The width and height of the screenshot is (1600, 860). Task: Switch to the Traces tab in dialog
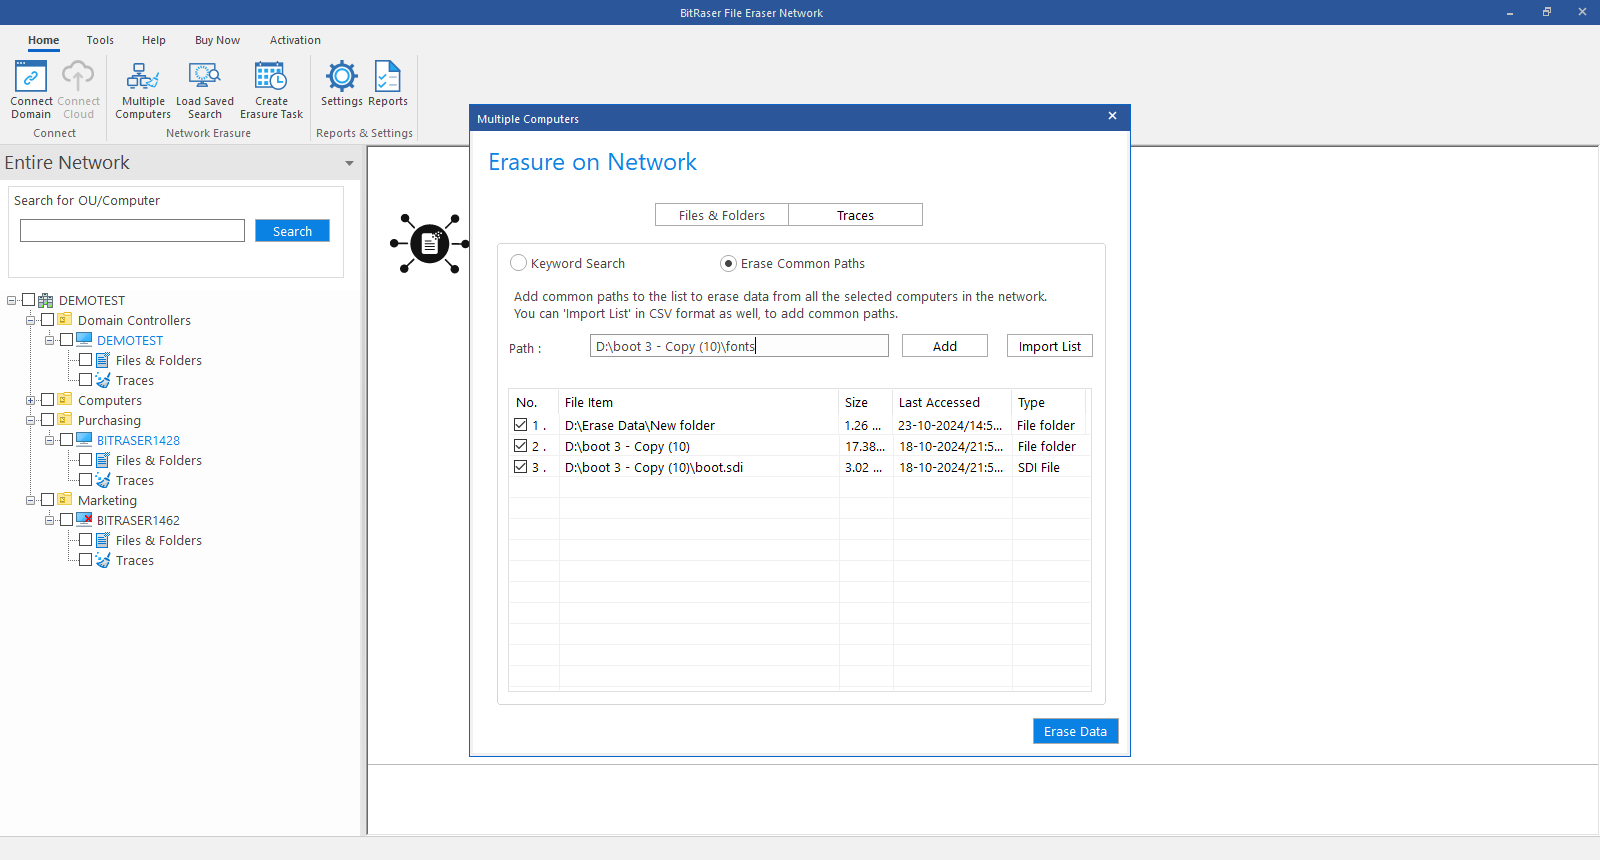[855, 215]
